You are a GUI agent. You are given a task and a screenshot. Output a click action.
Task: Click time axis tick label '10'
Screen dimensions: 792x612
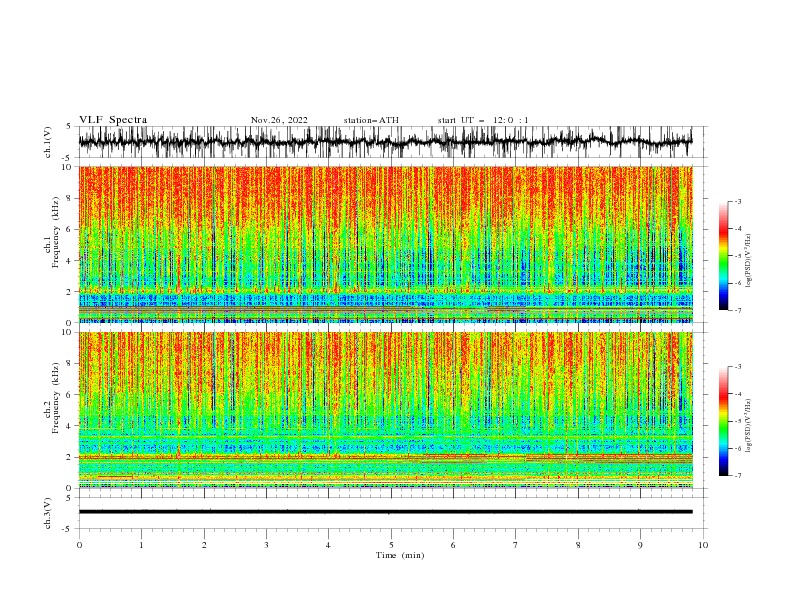[x=703, y=545]
